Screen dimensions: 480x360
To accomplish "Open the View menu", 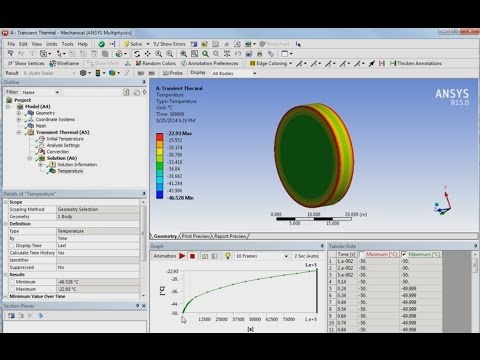I will click(37, 44).
